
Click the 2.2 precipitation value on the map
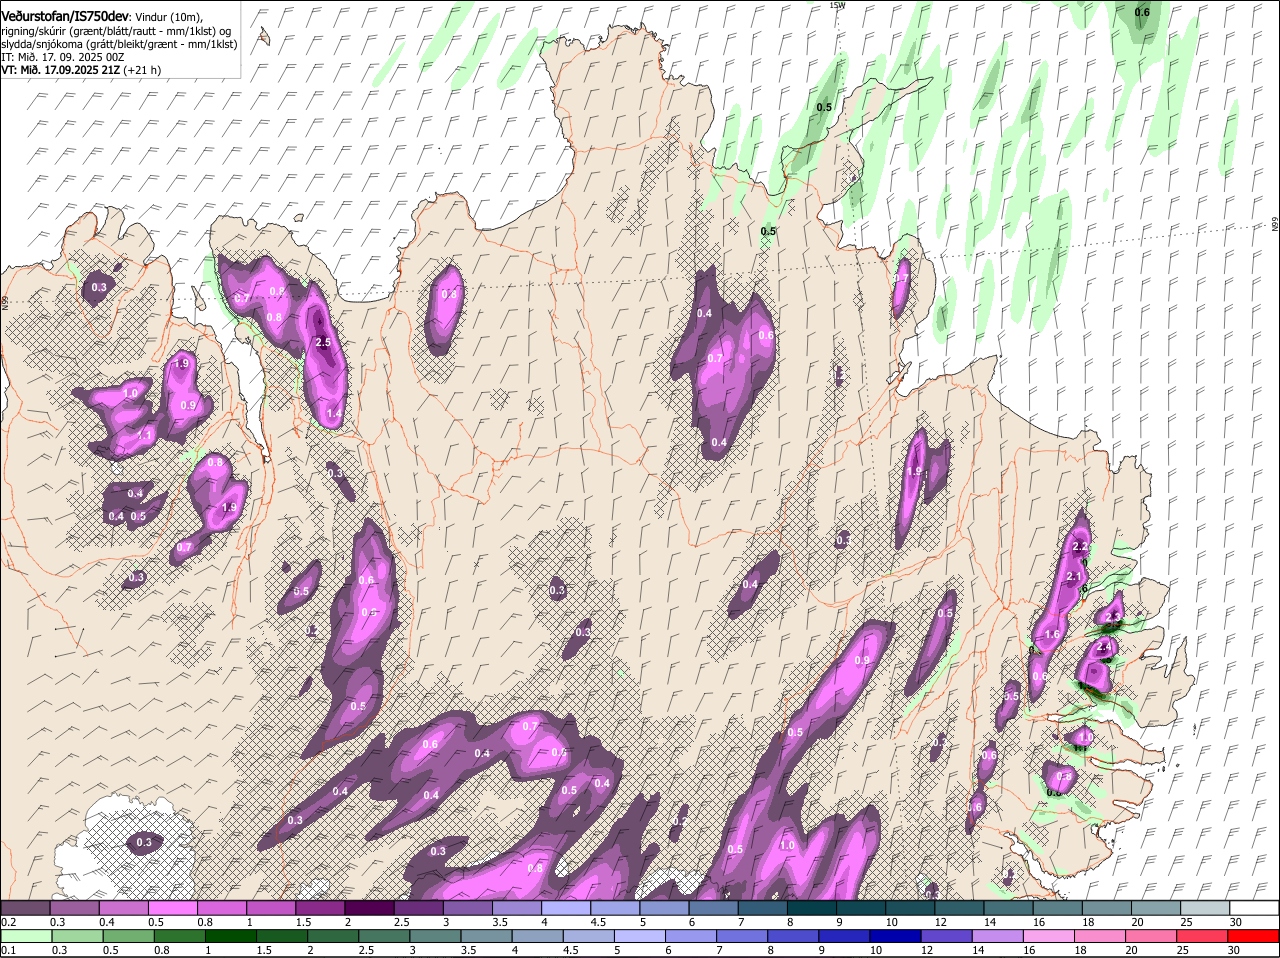1080,547
